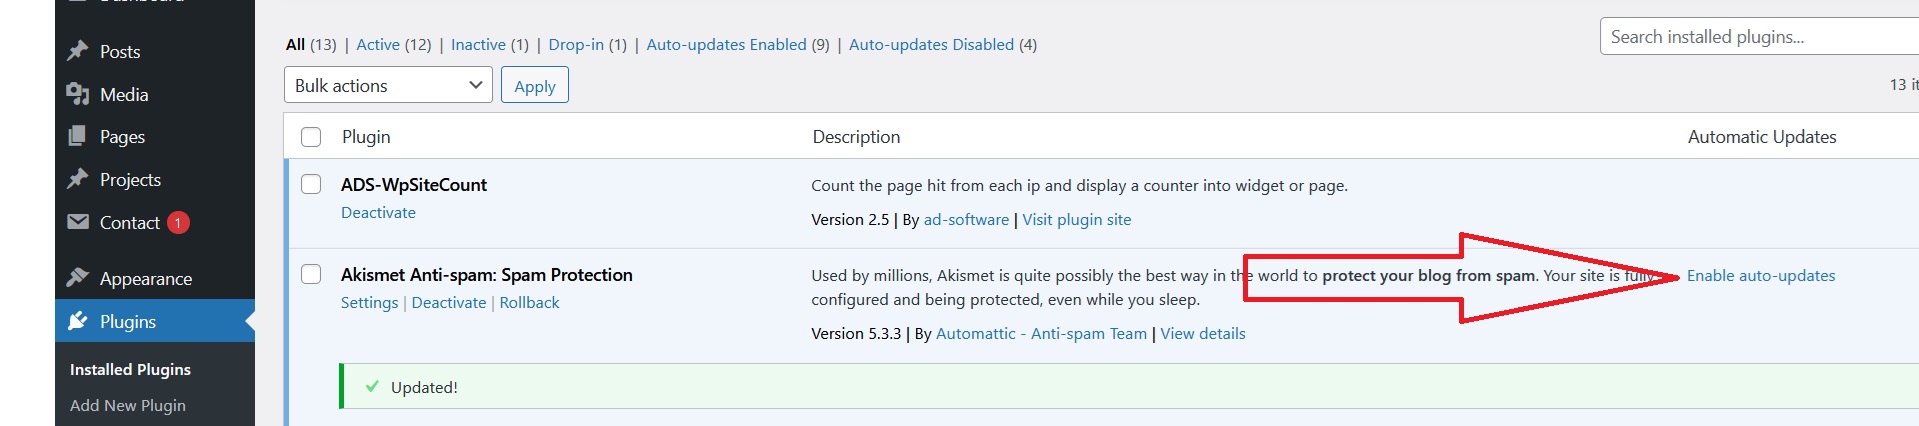Image resolution: width=1919 pixels, height=426 pixels.
Task: Go to Installed Plugins submenu
Action: (x=130, y=369)
